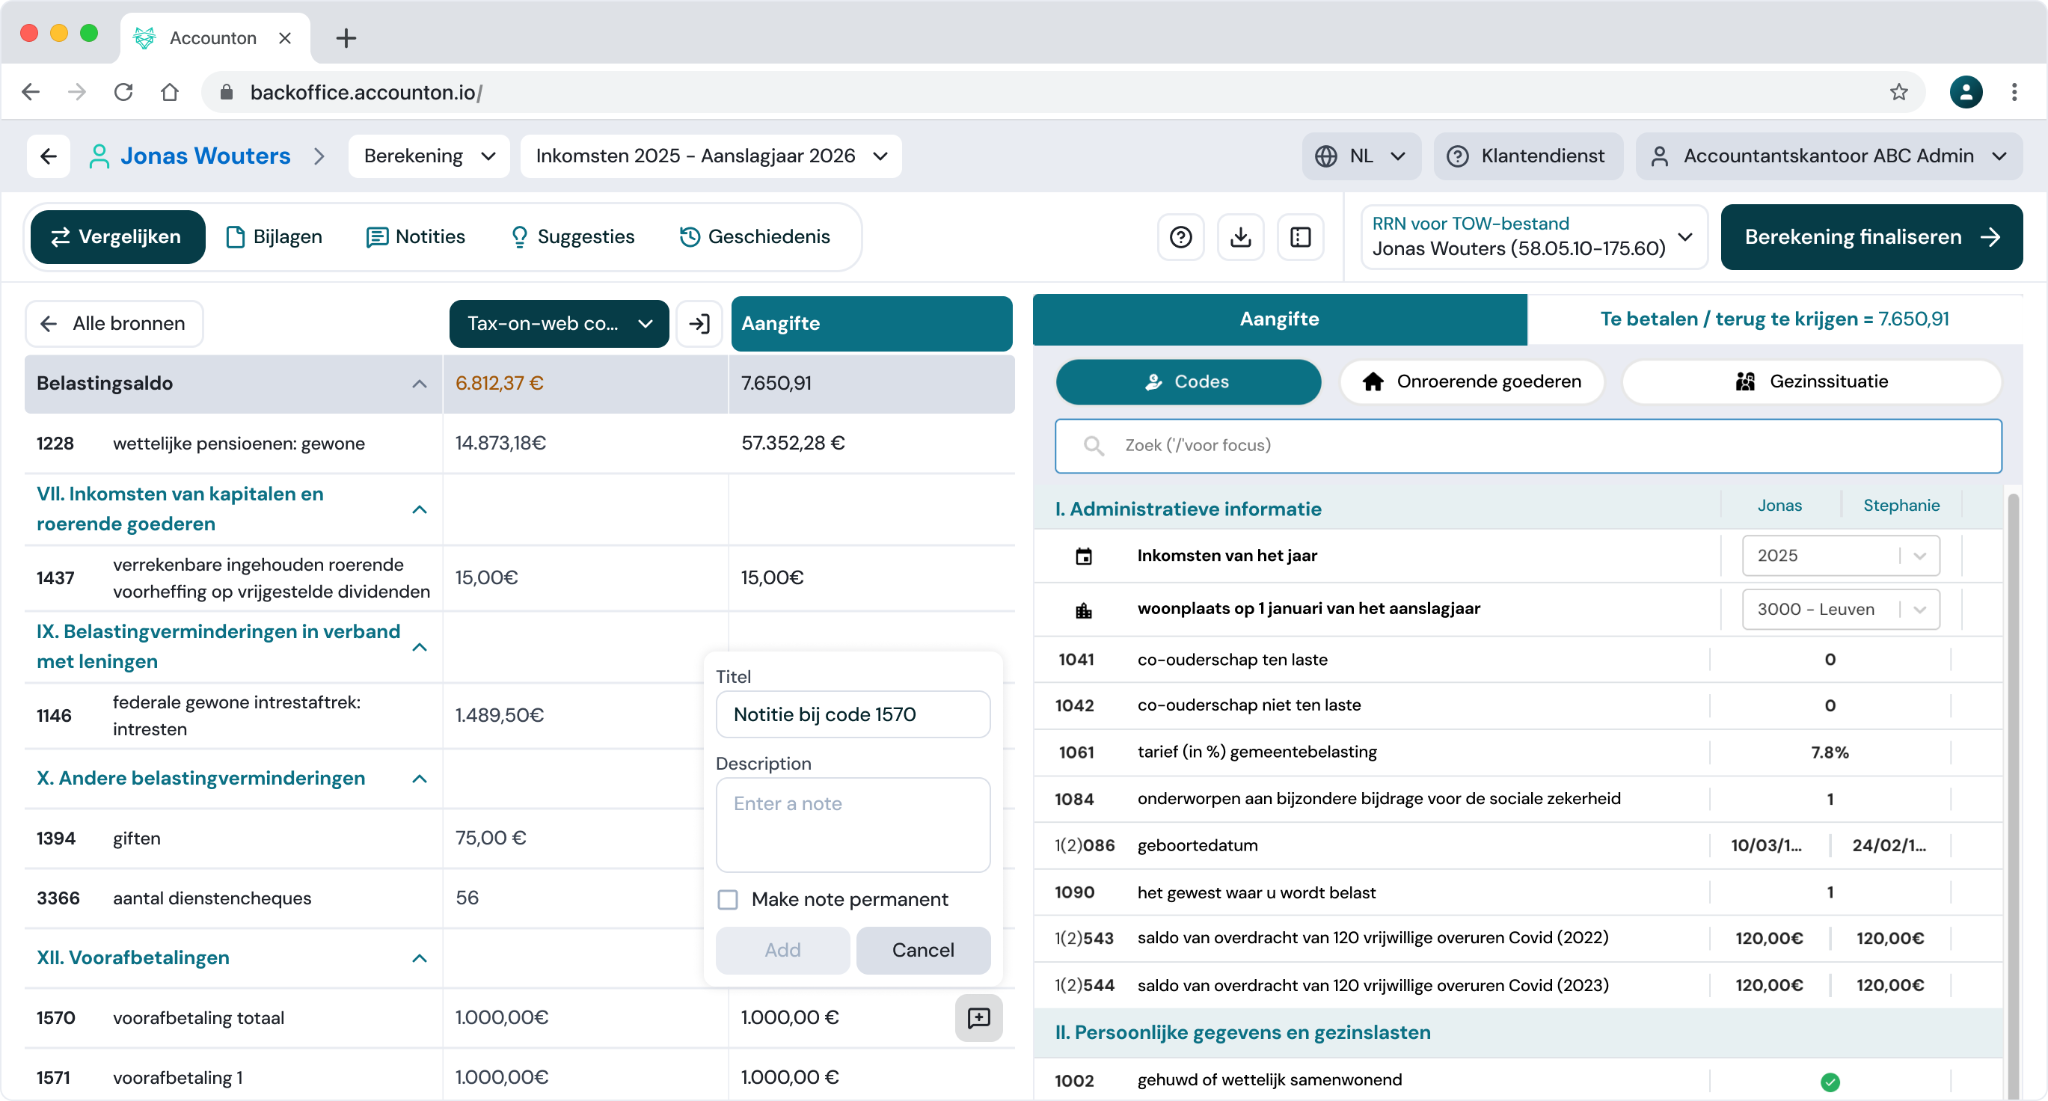Collapse X. Andere belastingverminderingen section
This screenshot has width=2048, height=1101.
(x=420, y=779)
